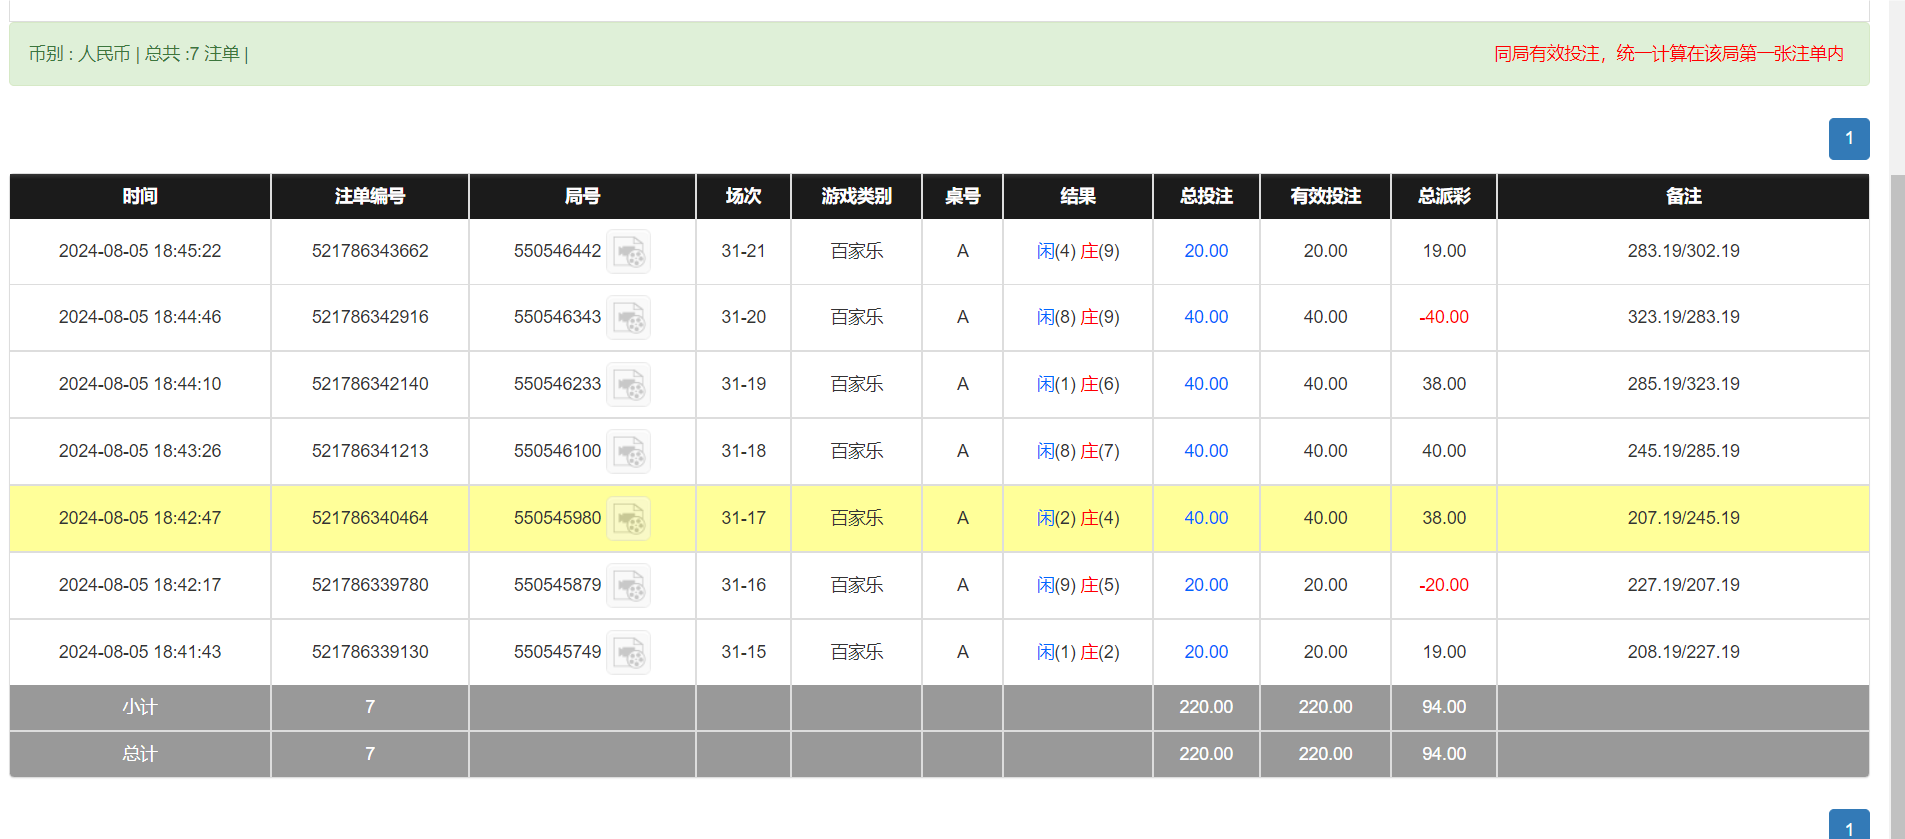
Task: Click 40.00 bet link for order 521786342916
Action: point(1205,317)
